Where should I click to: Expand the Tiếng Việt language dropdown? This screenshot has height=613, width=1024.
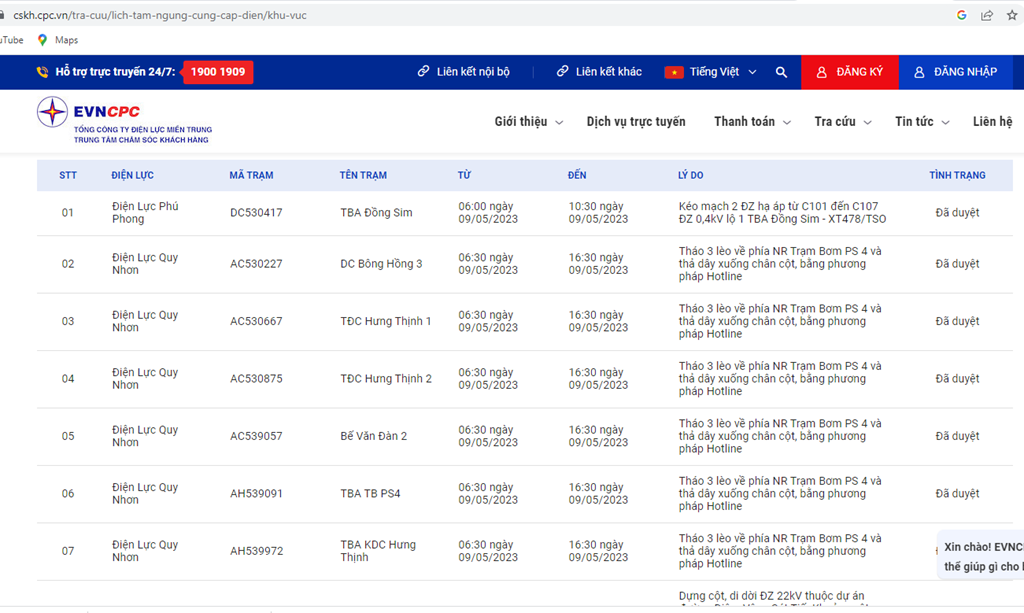coord(711,72)
